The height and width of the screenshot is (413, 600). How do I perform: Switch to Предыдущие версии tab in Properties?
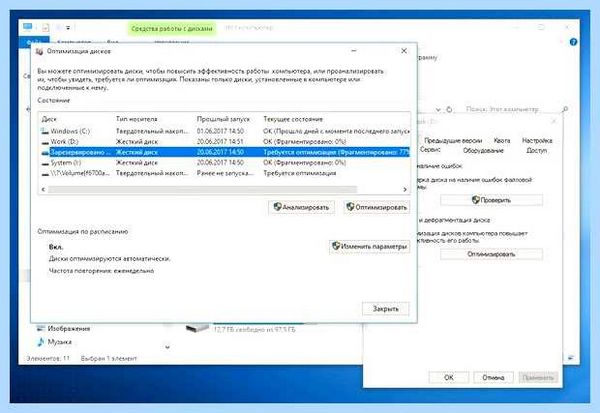tap(453, 140)
